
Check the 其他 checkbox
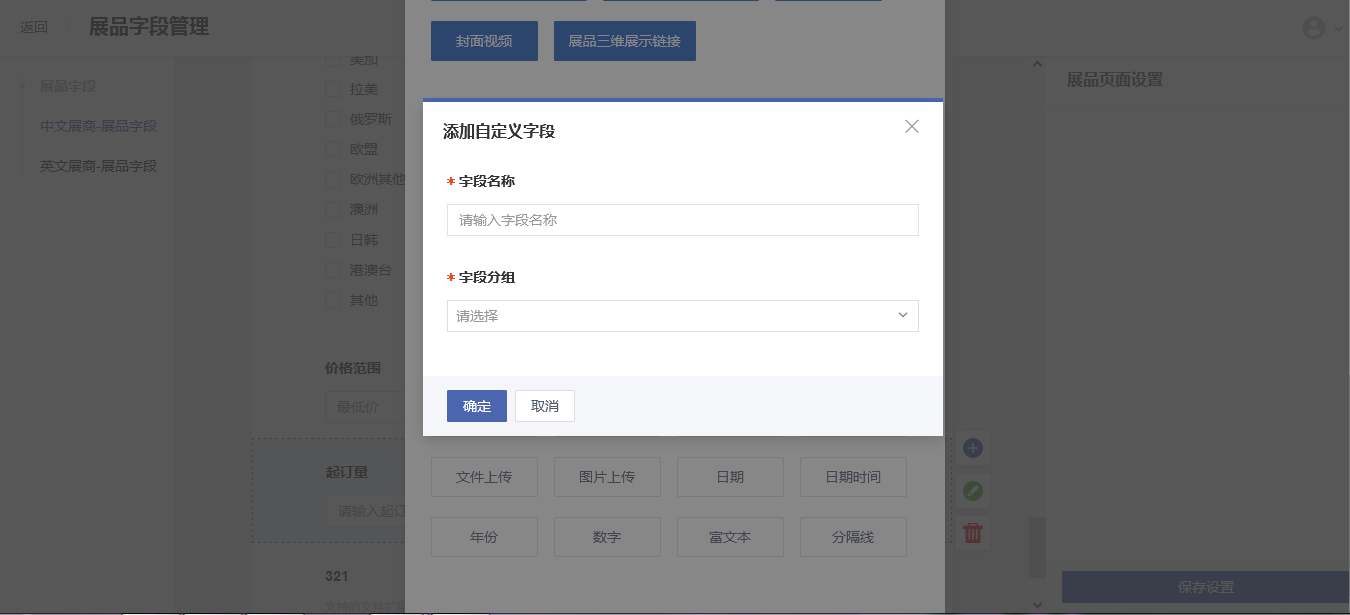333,300
